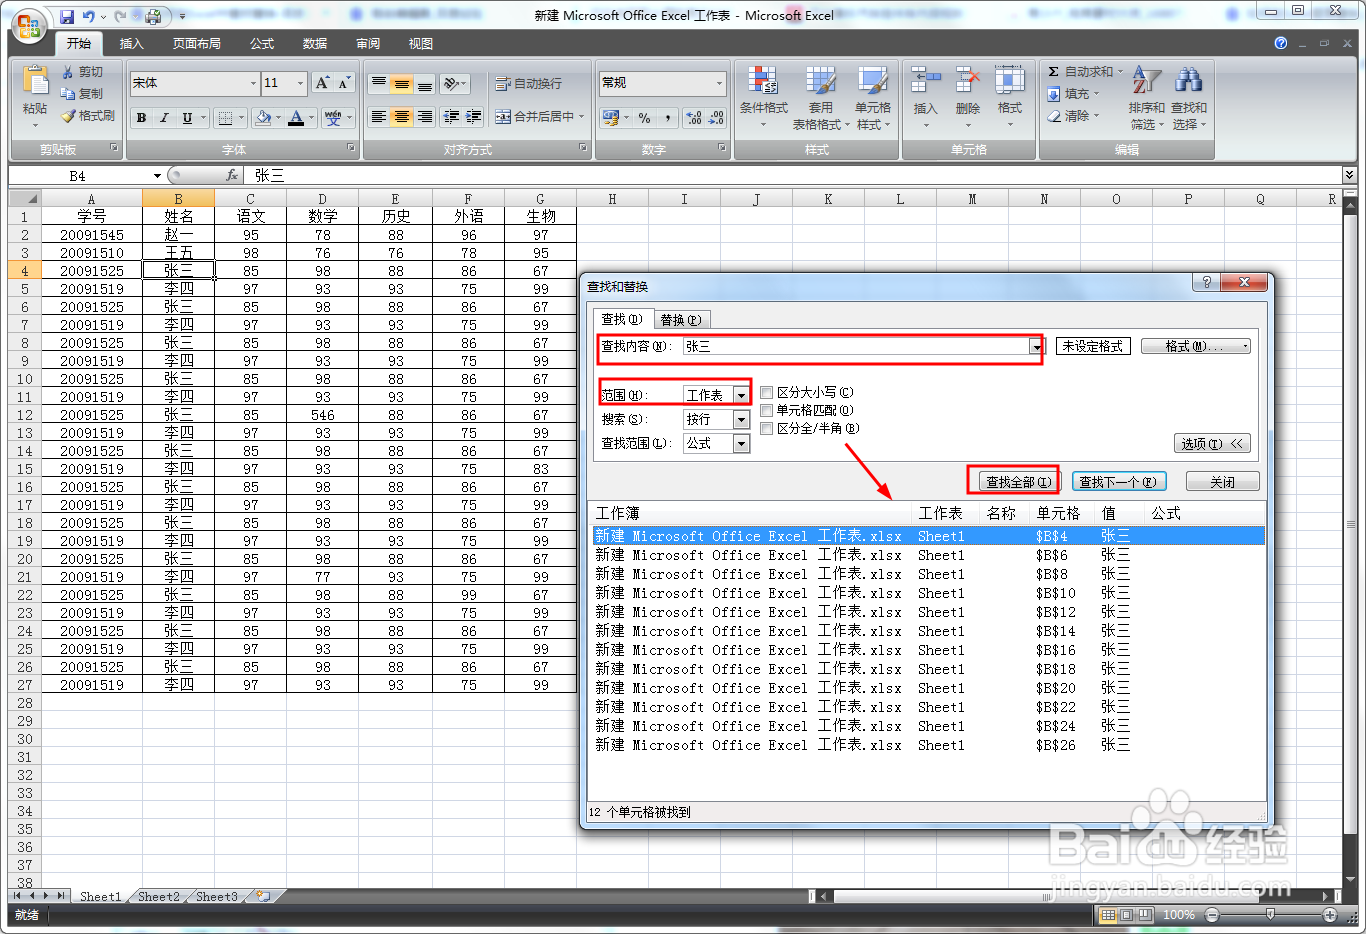Switch to the Sheet2 worksheet tab
The image size is (1366, 934).
[159, 896]
